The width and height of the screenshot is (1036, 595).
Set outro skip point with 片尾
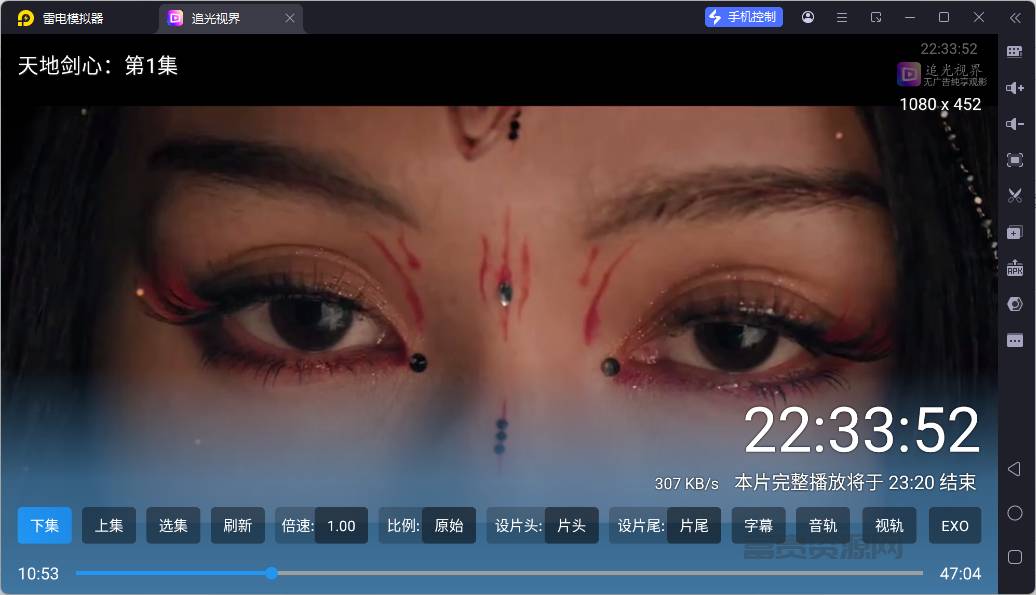click(694, 526)
